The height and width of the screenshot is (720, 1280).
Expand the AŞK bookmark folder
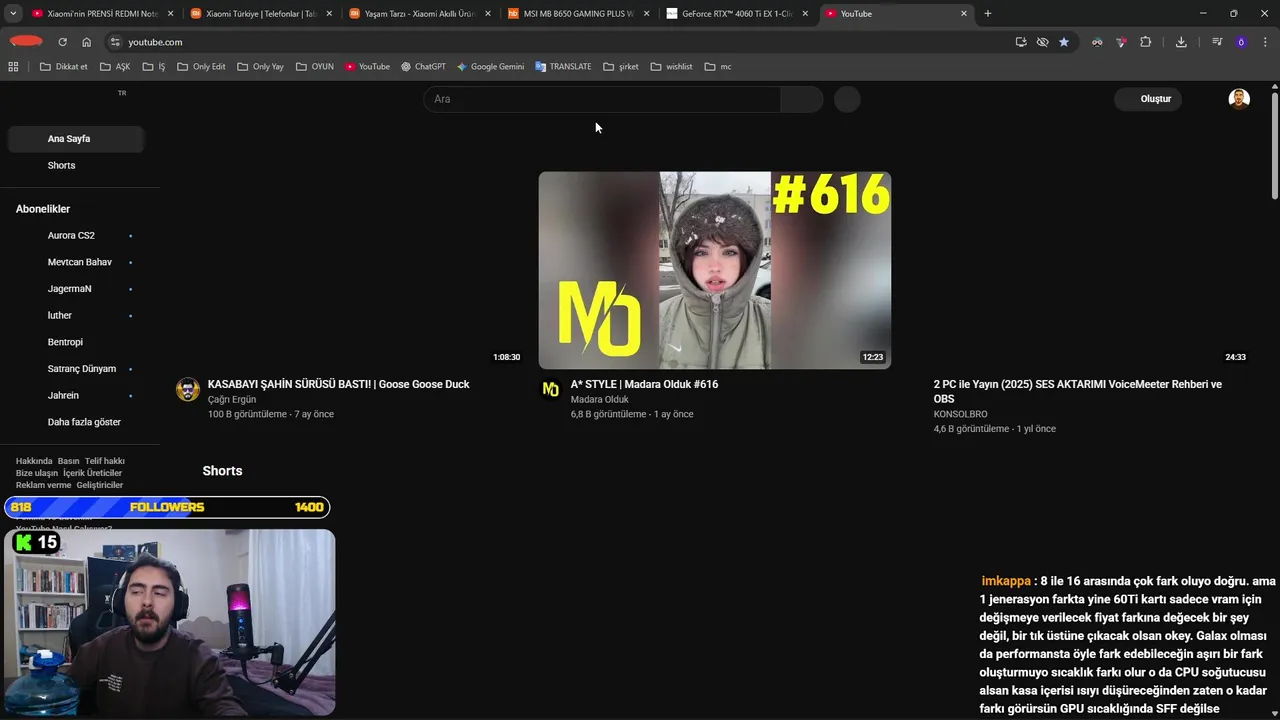pos(115,67)
